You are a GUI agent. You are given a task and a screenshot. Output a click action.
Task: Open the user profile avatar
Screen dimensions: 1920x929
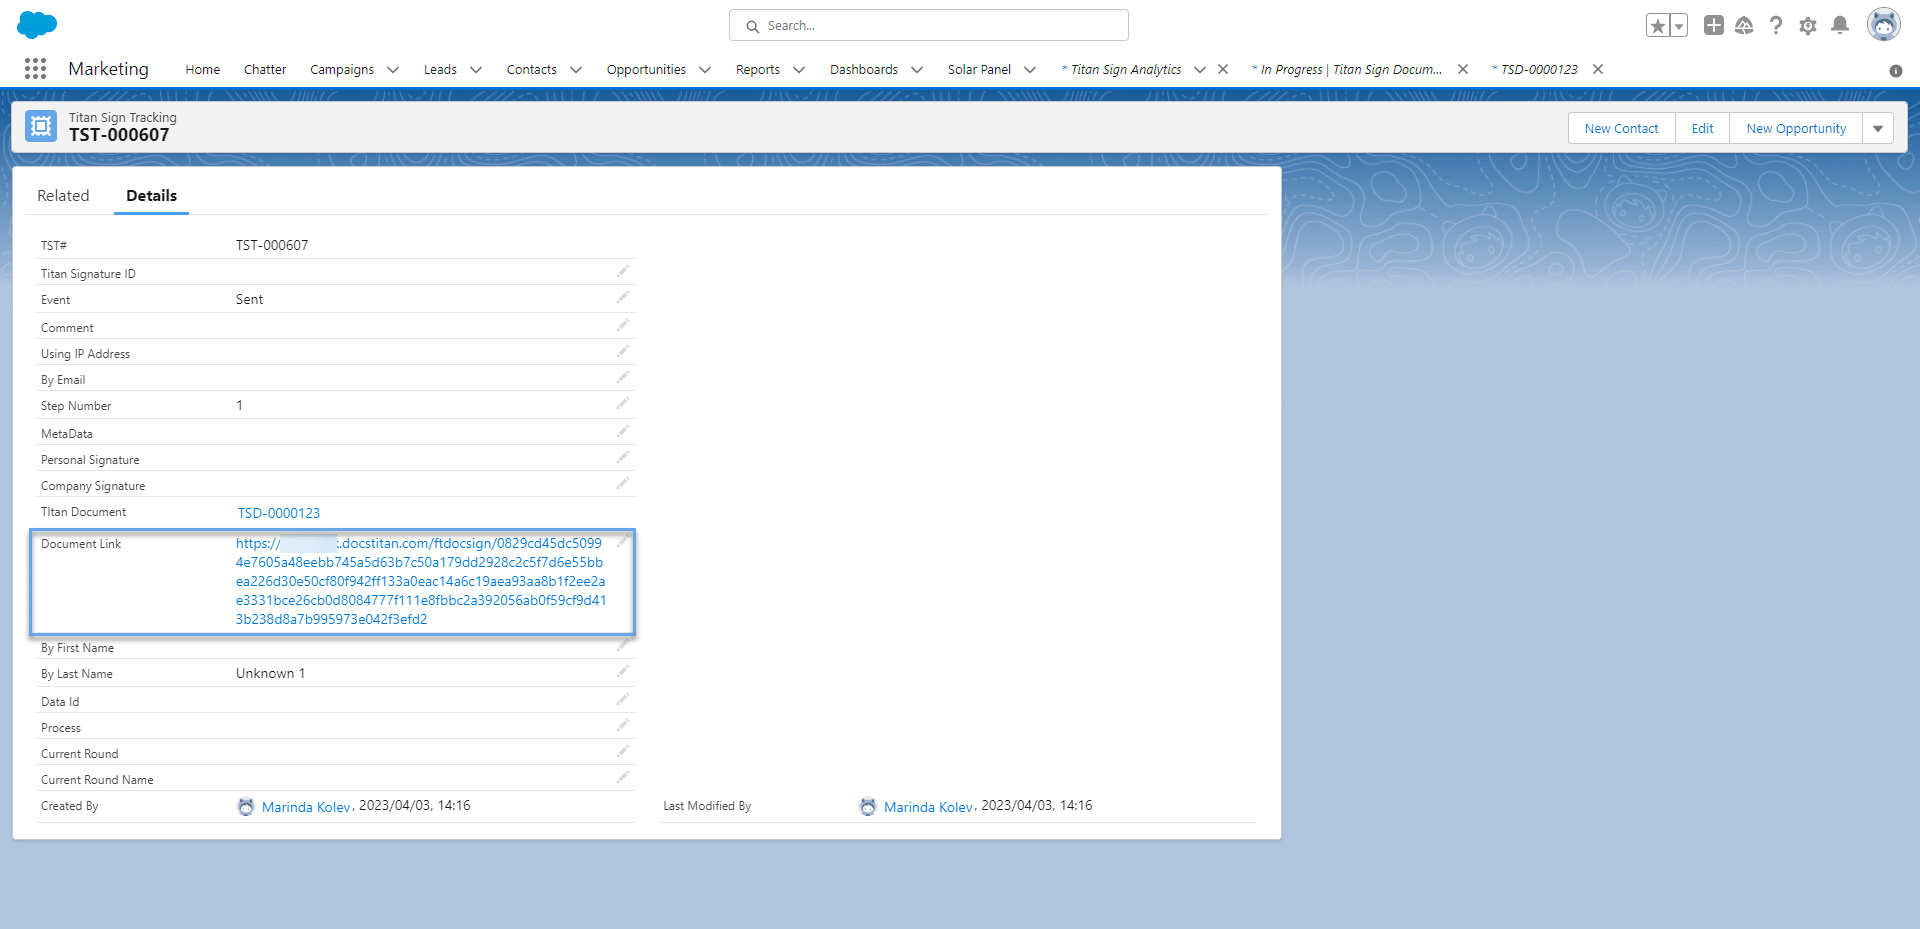click(1884, 25)
